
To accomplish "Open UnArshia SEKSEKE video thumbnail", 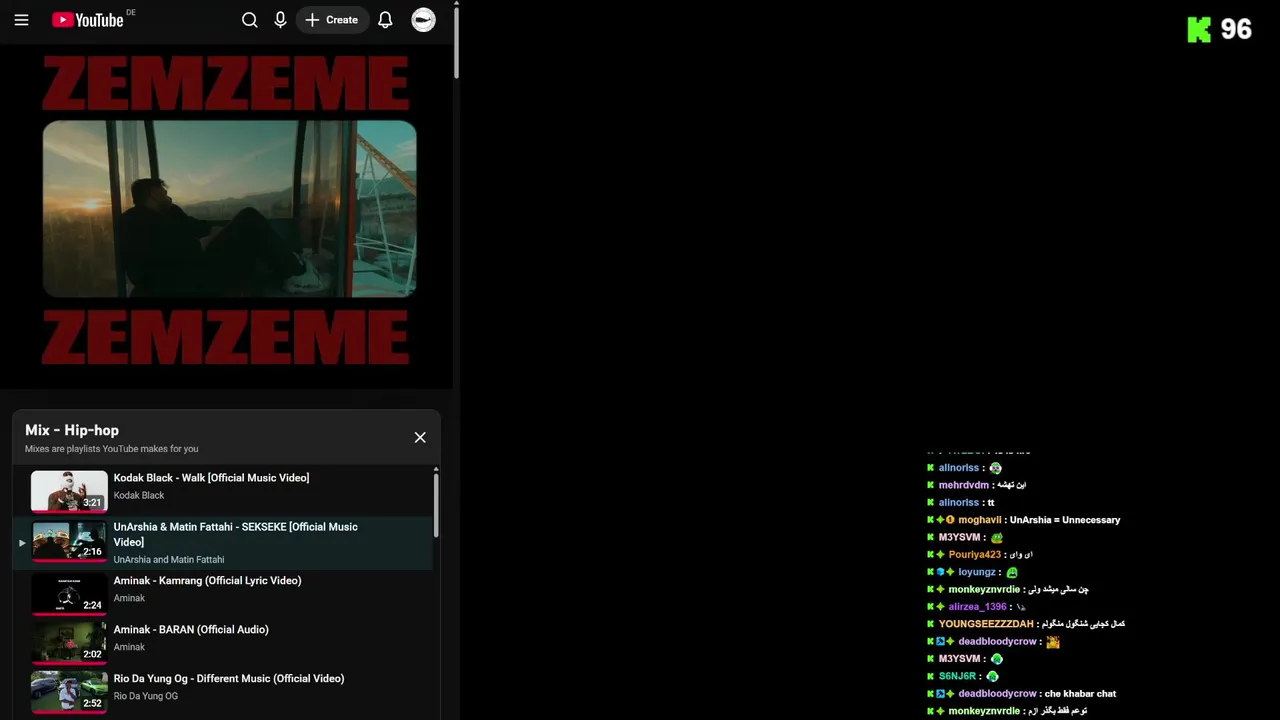I will point(69,541).
